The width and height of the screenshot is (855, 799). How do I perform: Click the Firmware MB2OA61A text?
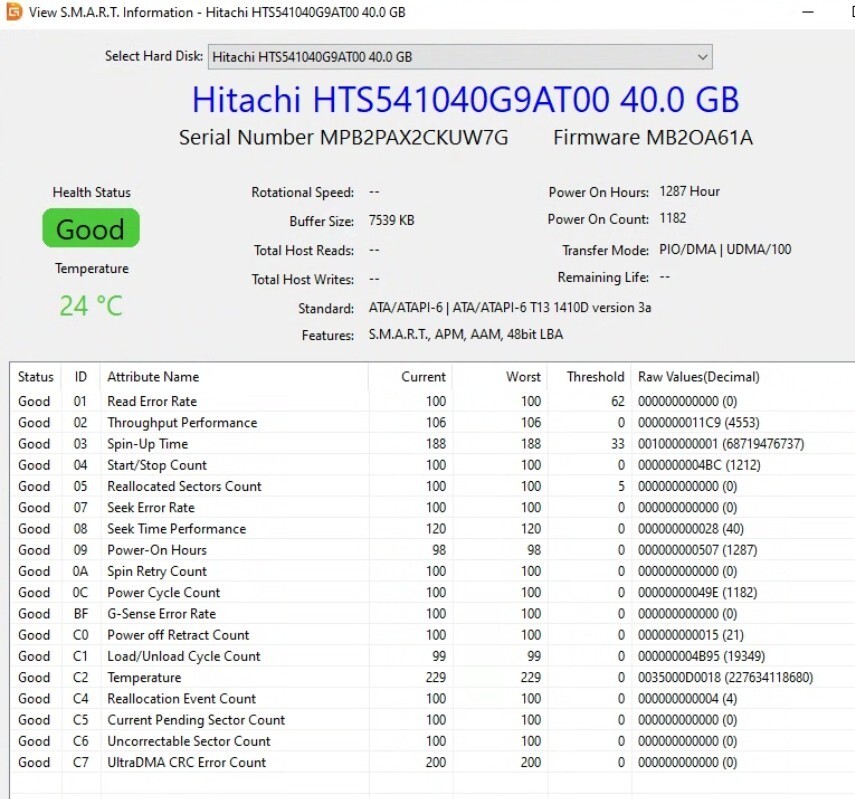pyautogui.click(x=653, y=137)
